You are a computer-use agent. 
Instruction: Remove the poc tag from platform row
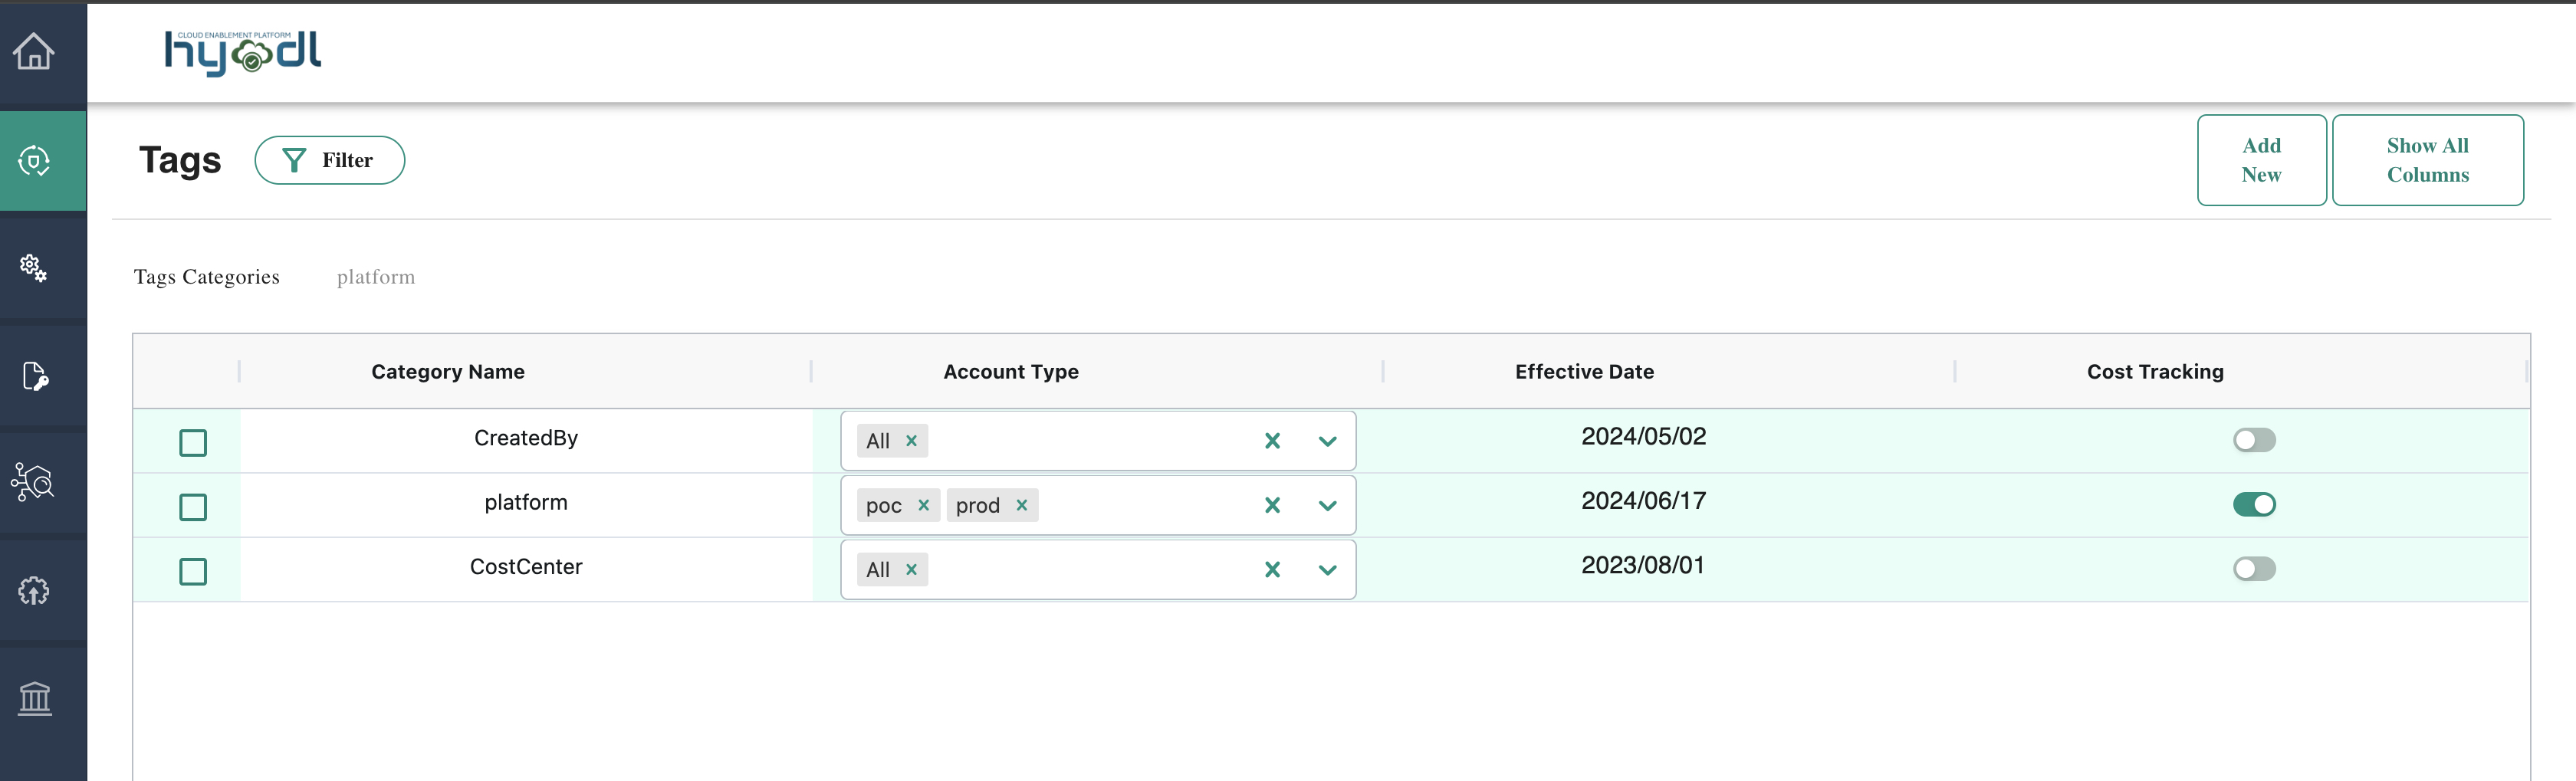pos(925,505)
